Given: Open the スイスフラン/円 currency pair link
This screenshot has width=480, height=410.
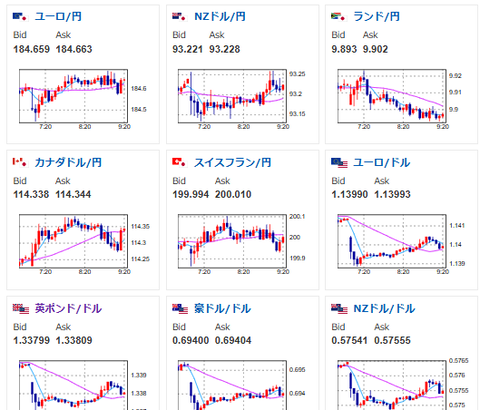Looking at the screenshot, I should pos(233,162).
